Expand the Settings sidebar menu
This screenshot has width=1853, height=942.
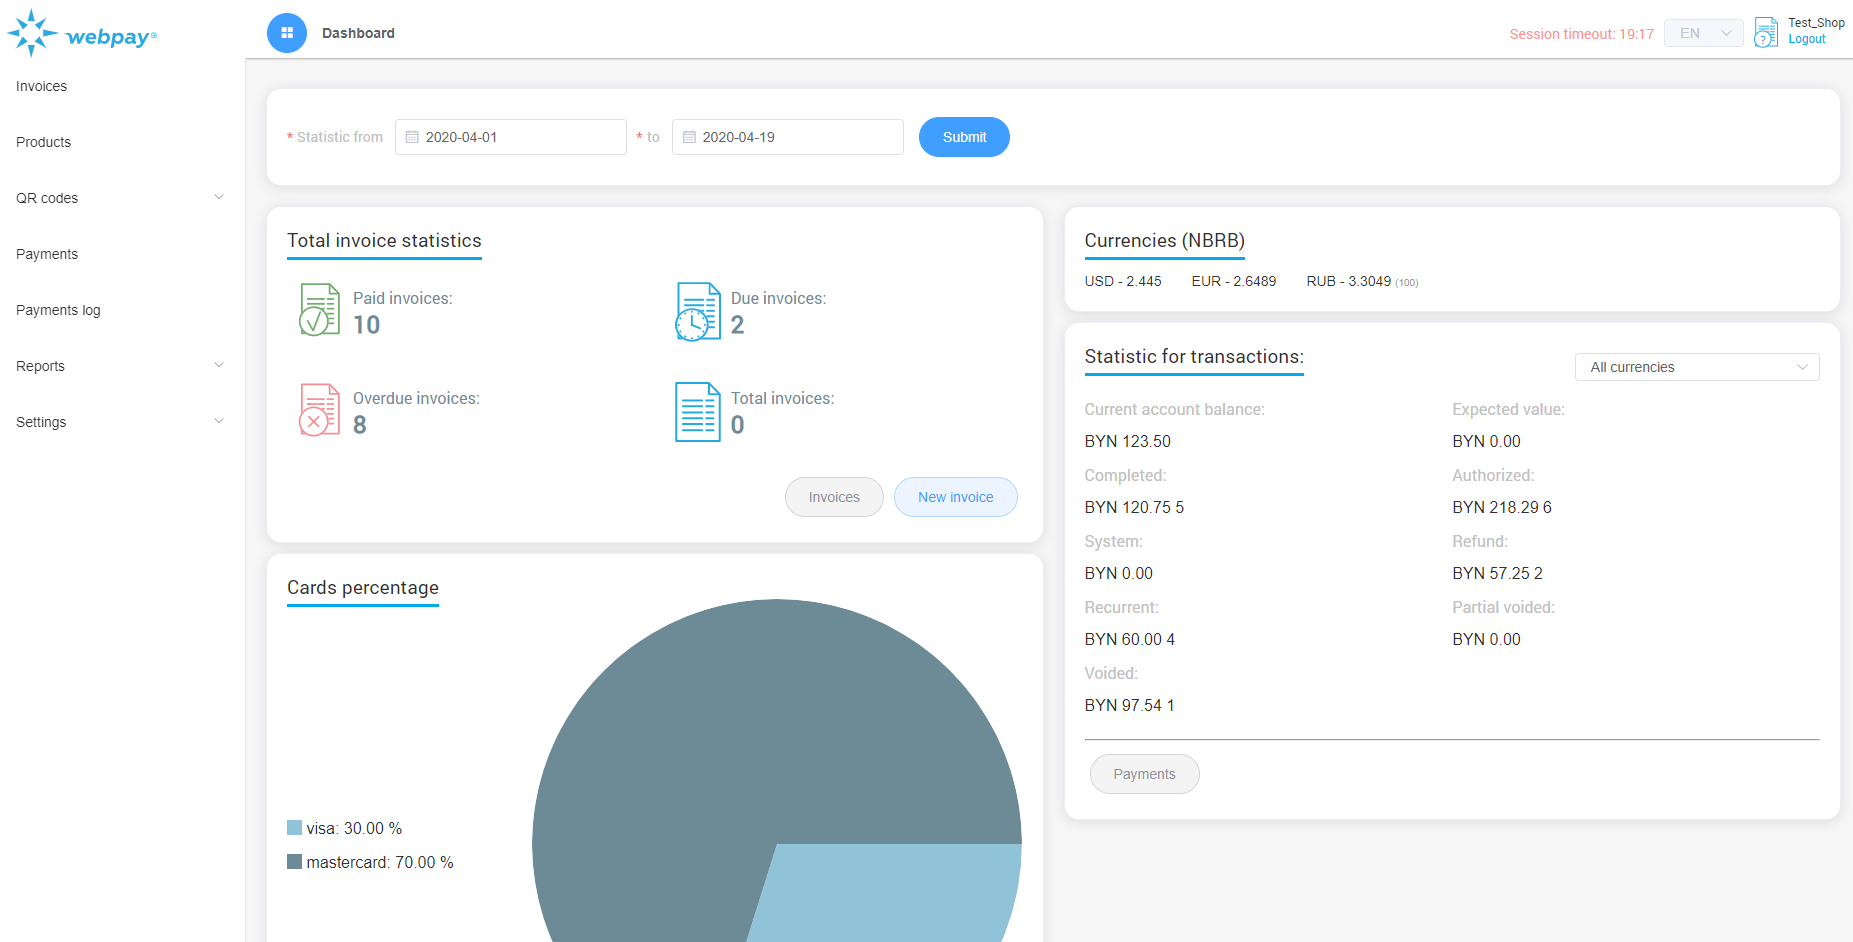click(x=120, y=422)
